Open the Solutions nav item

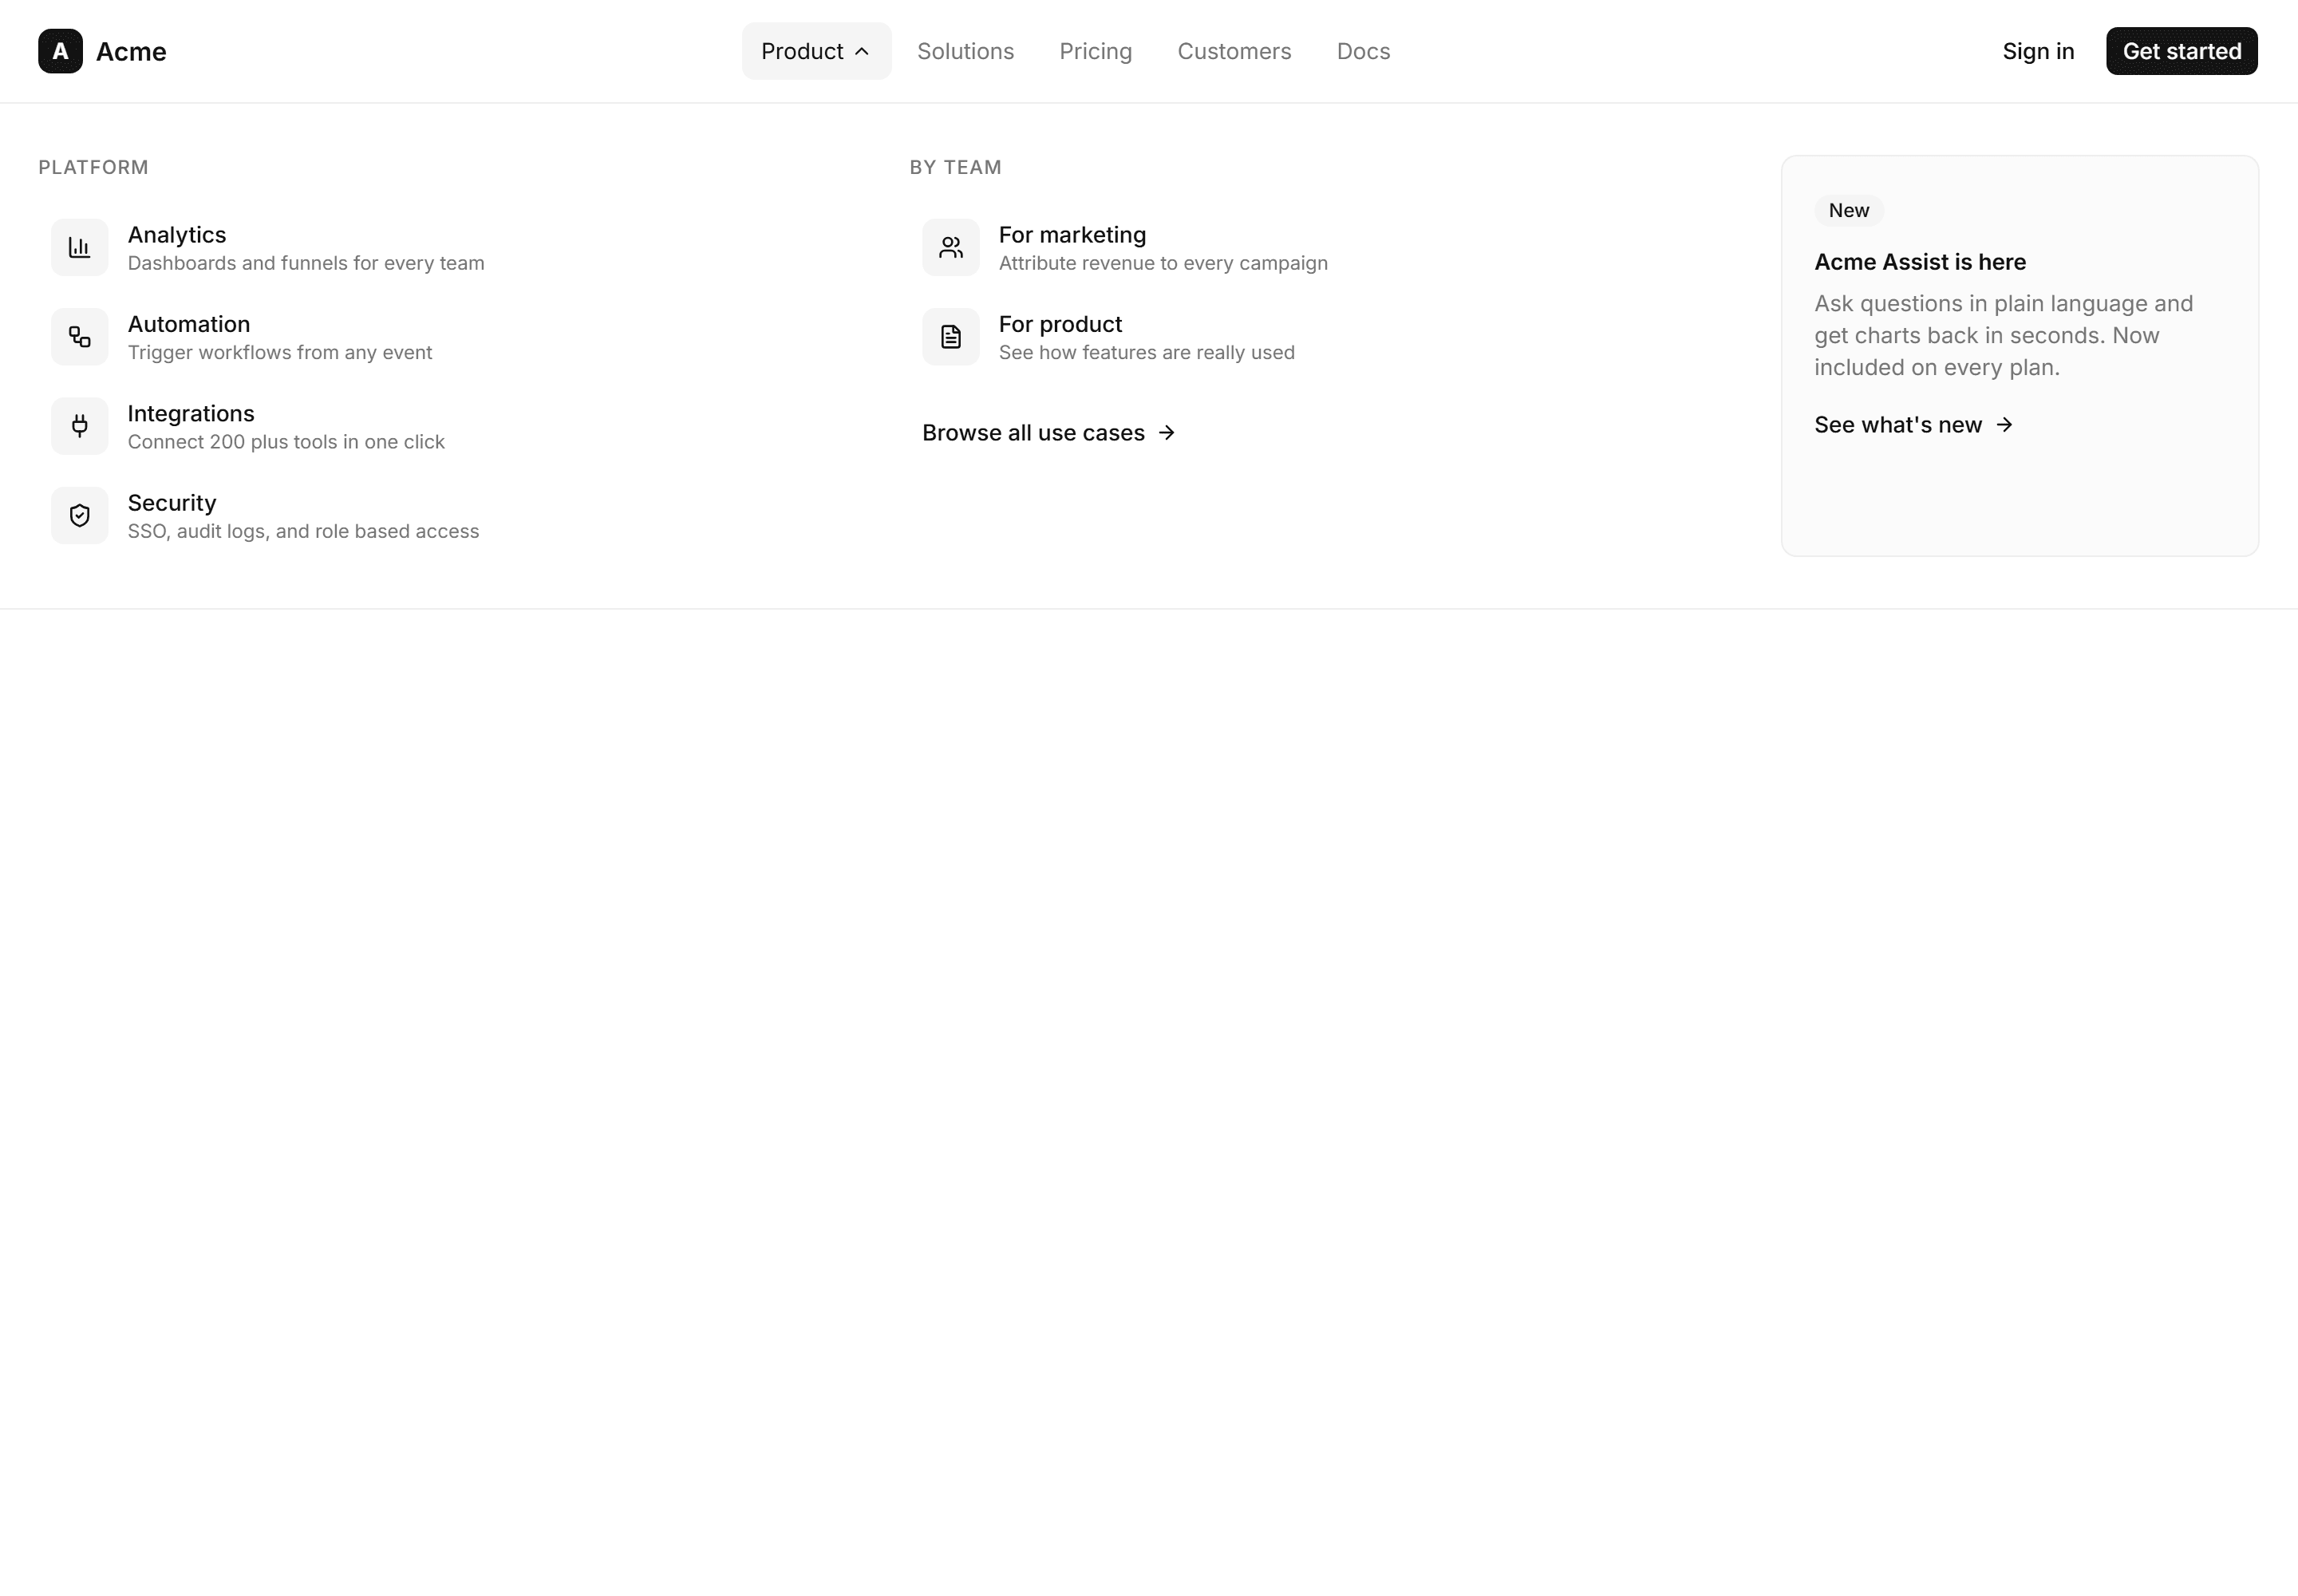(965, 51)
